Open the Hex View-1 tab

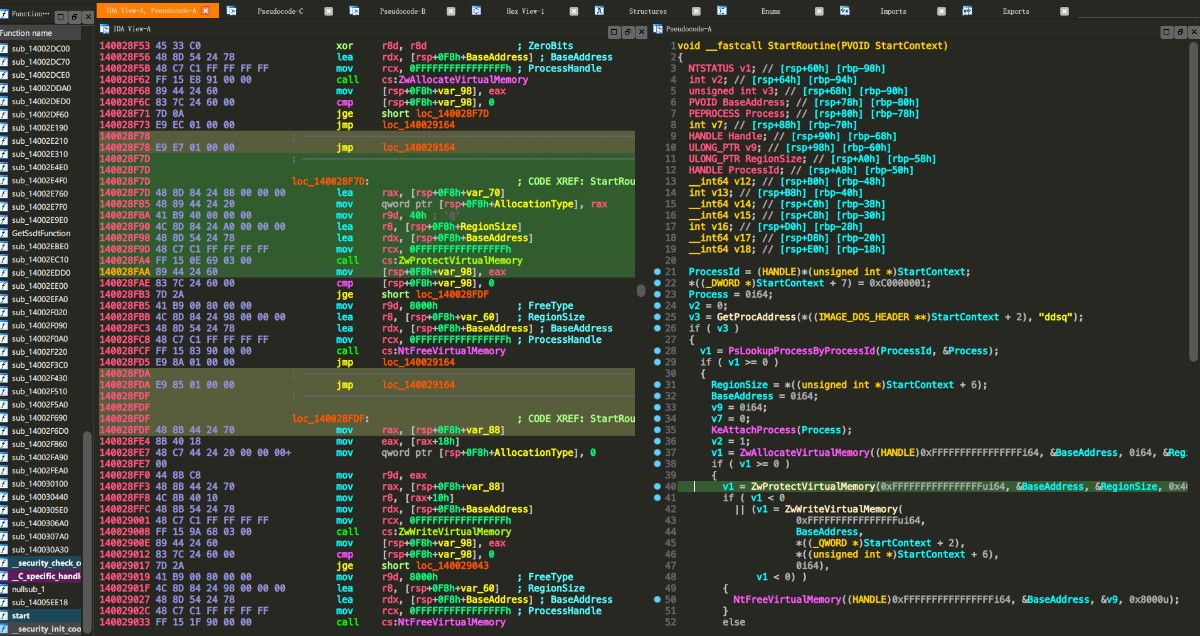[526, 10]
